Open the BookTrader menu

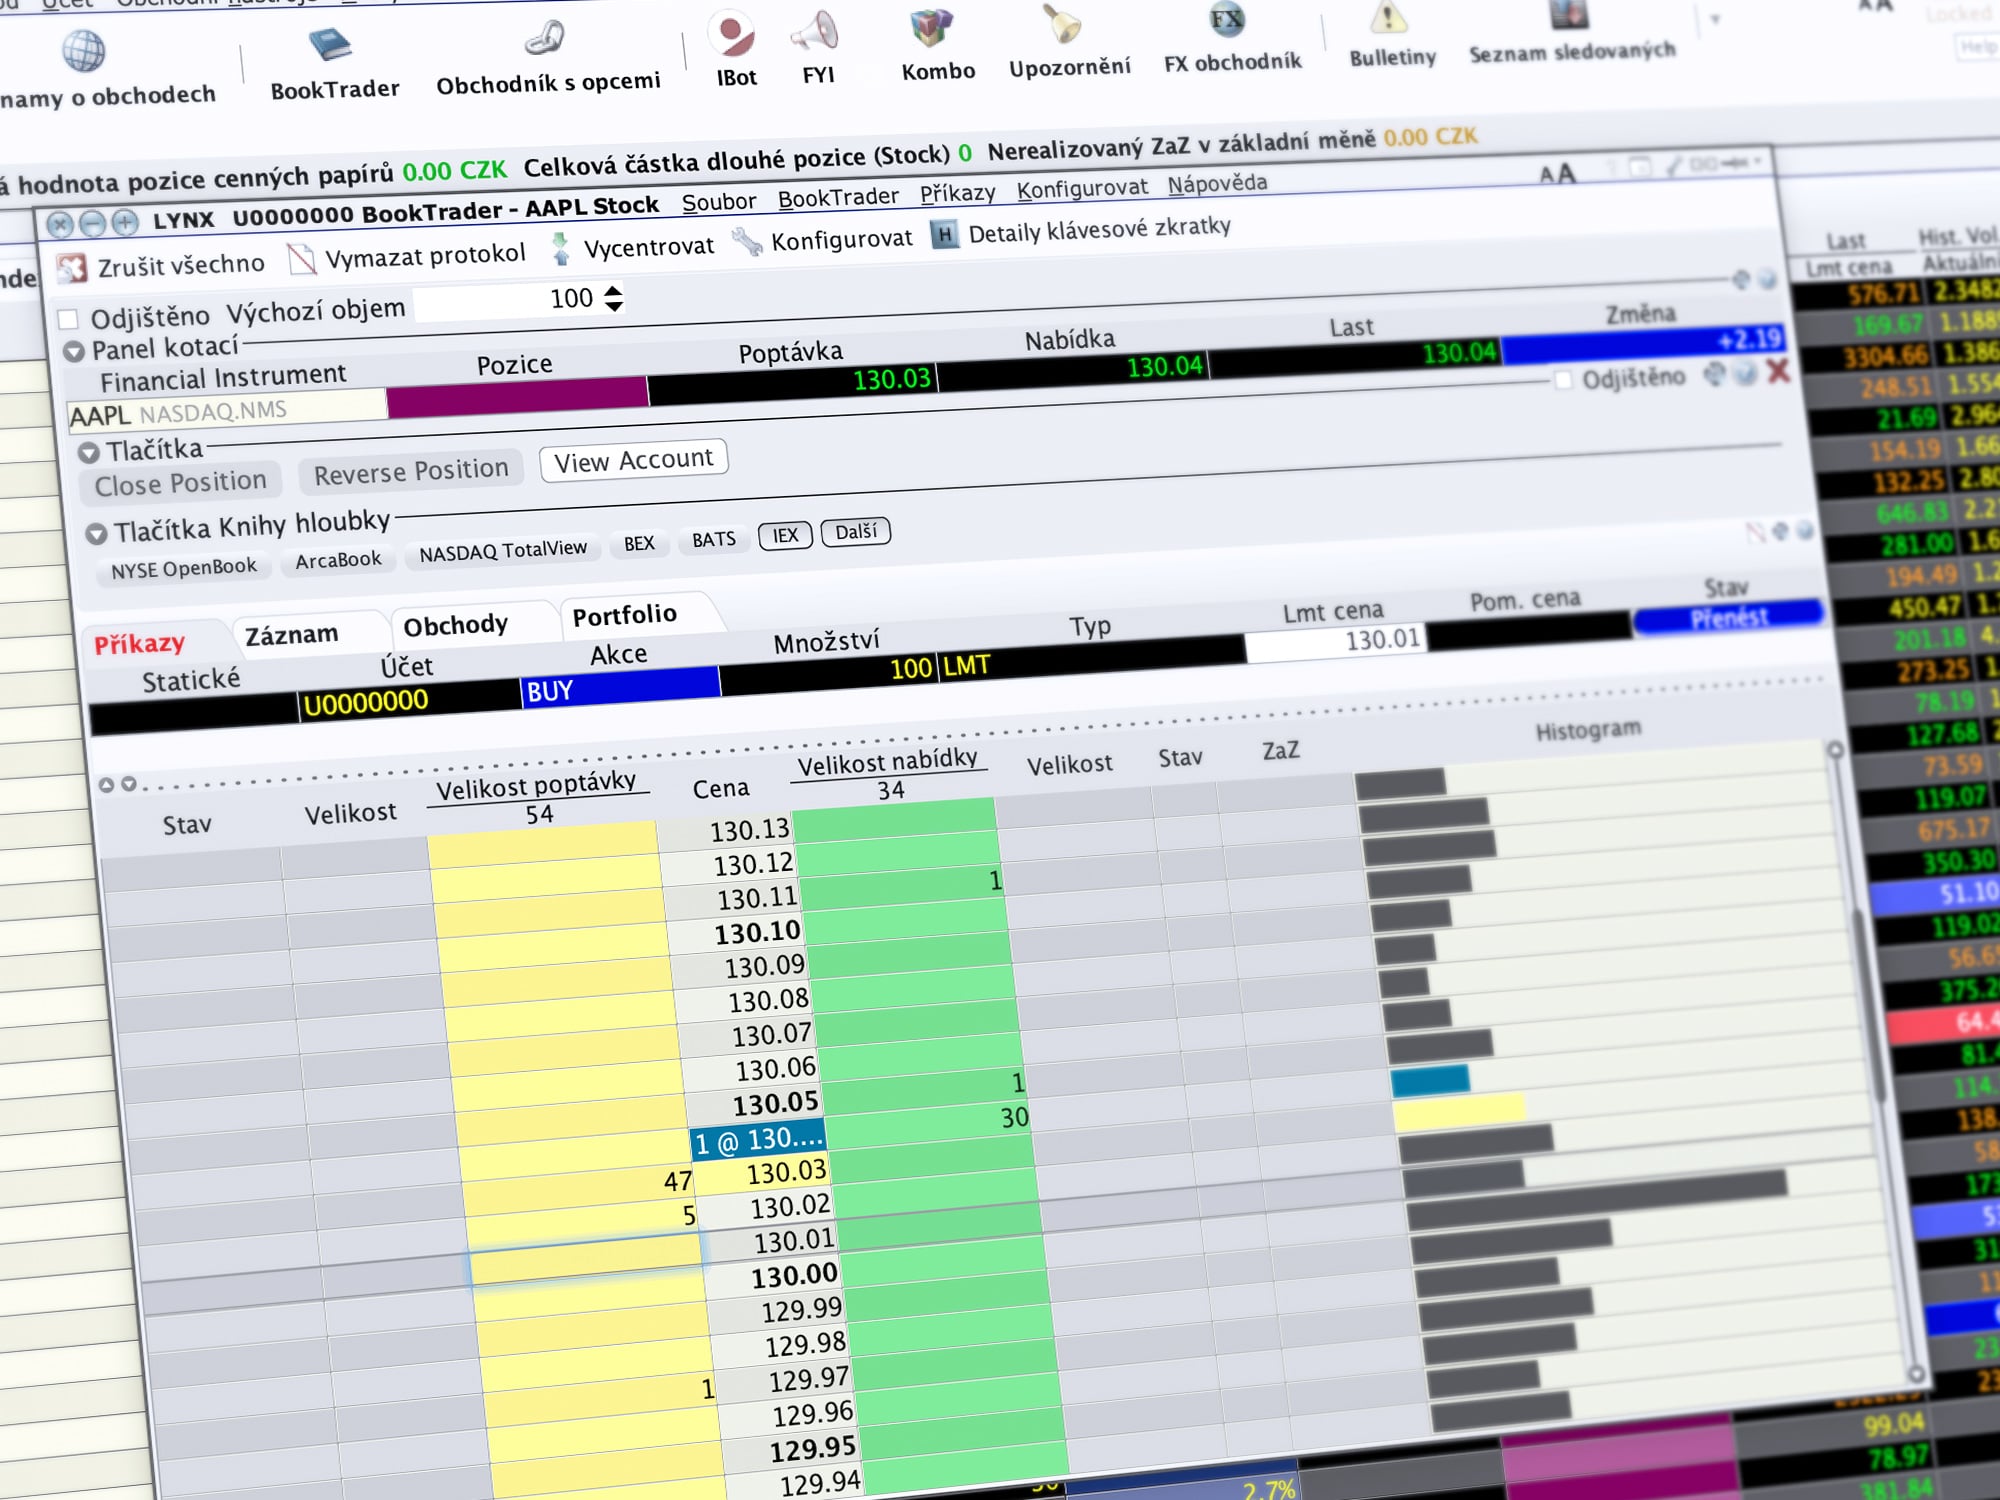click(838, 197)
